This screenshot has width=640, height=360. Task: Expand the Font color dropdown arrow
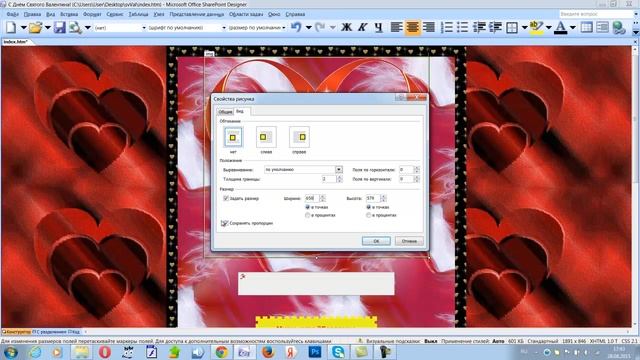coord(573,28)
